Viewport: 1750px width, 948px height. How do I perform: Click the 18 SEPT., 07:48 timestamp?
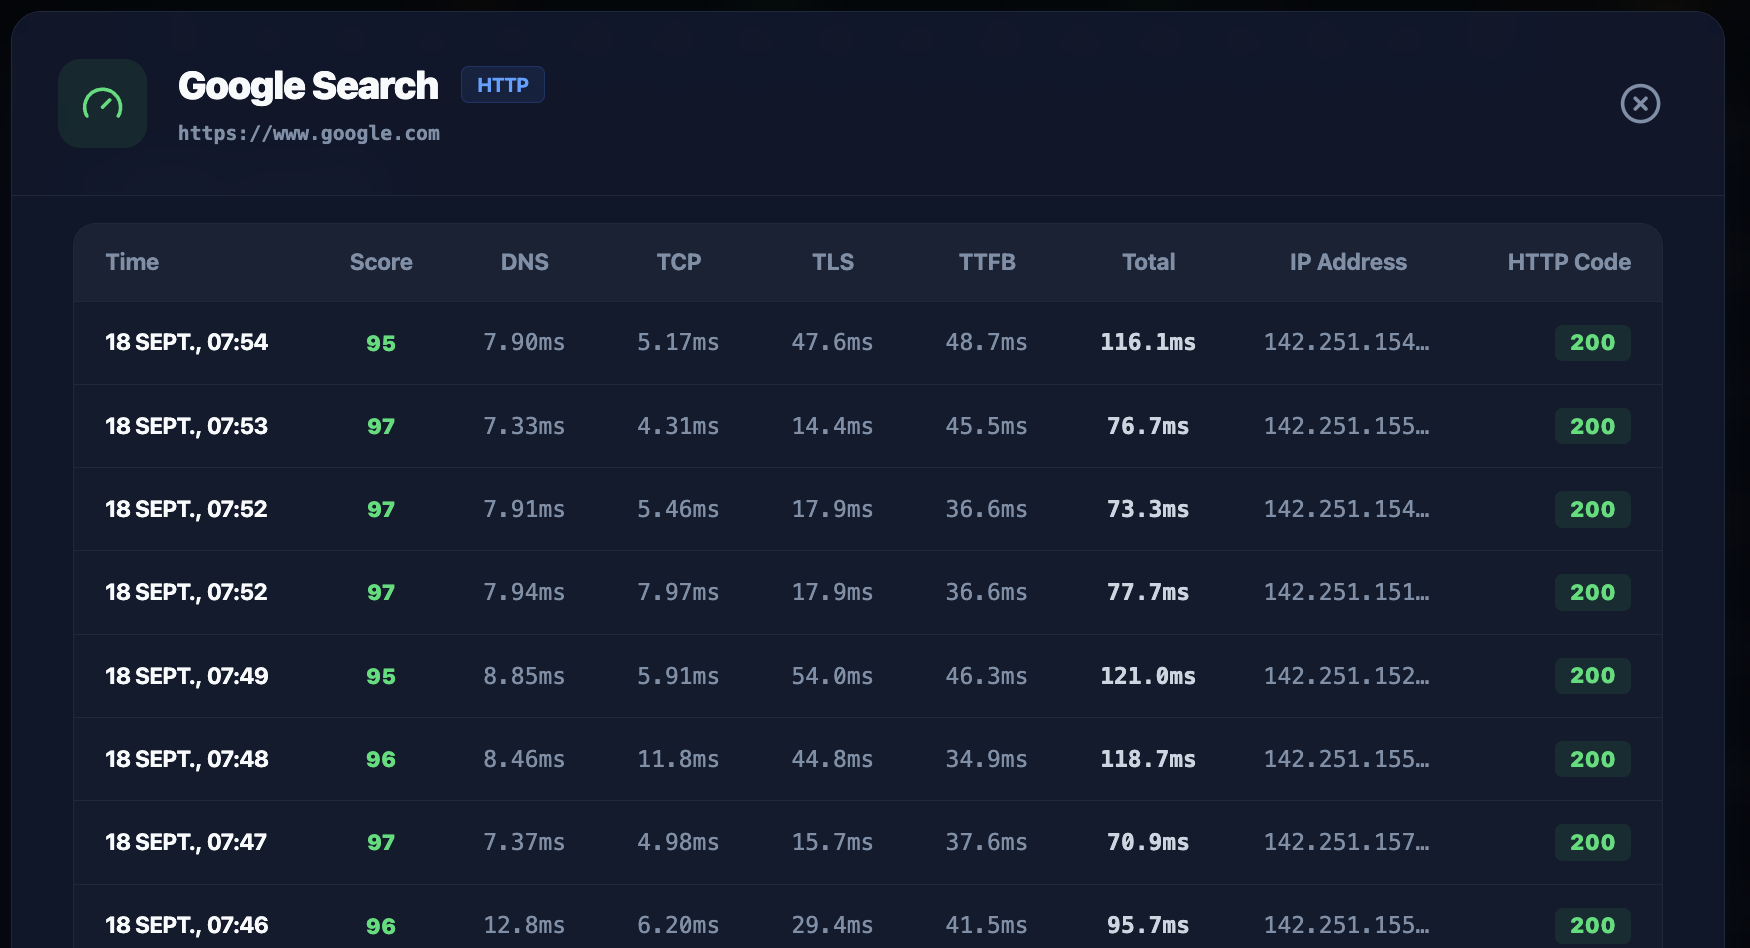(x=187, y=759)
